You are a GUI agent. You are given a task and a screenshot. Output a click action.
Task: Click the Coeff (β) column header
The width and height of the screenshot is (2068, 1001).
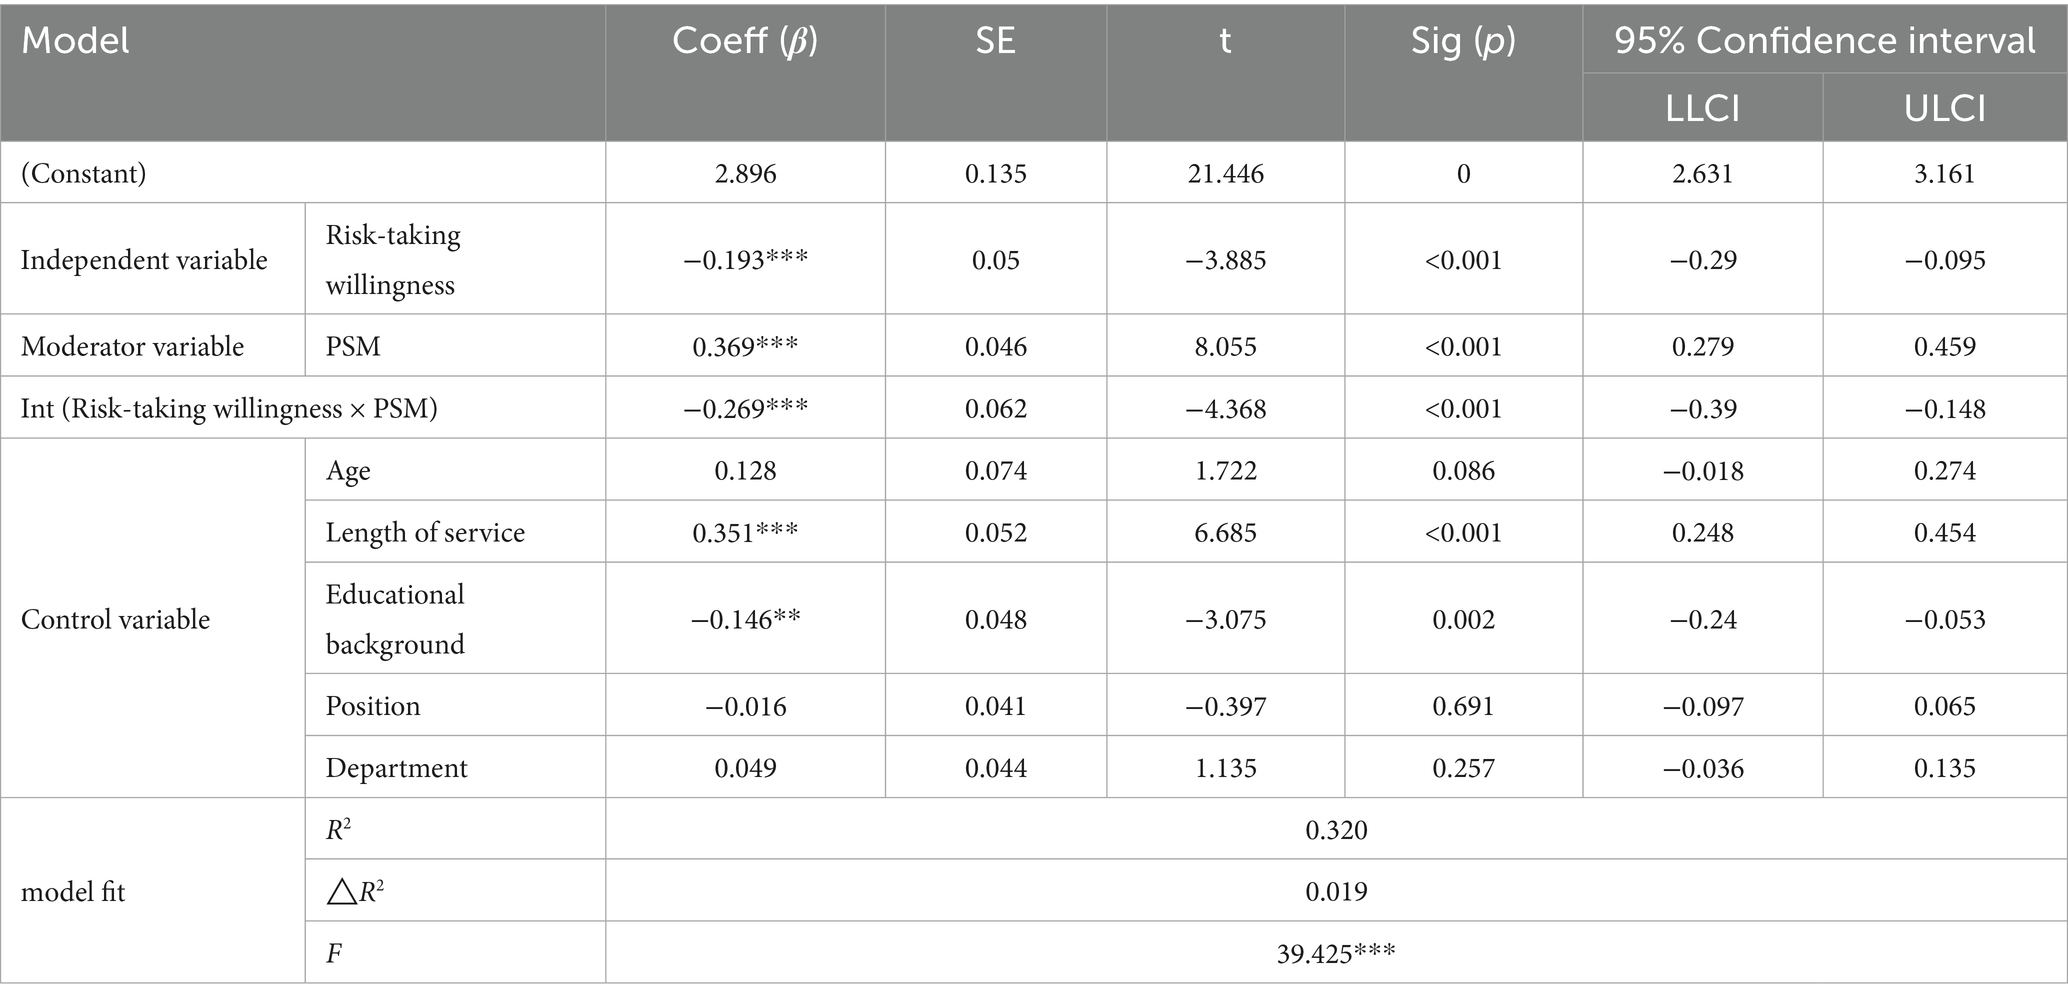tap(745, 41)
